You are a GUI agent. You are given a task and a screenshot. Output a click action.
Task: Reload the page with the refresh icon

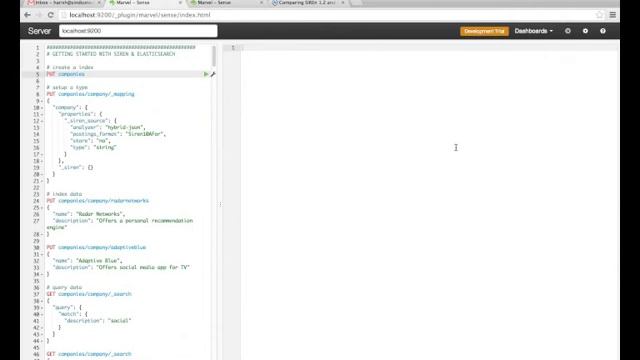click(51, 15)
